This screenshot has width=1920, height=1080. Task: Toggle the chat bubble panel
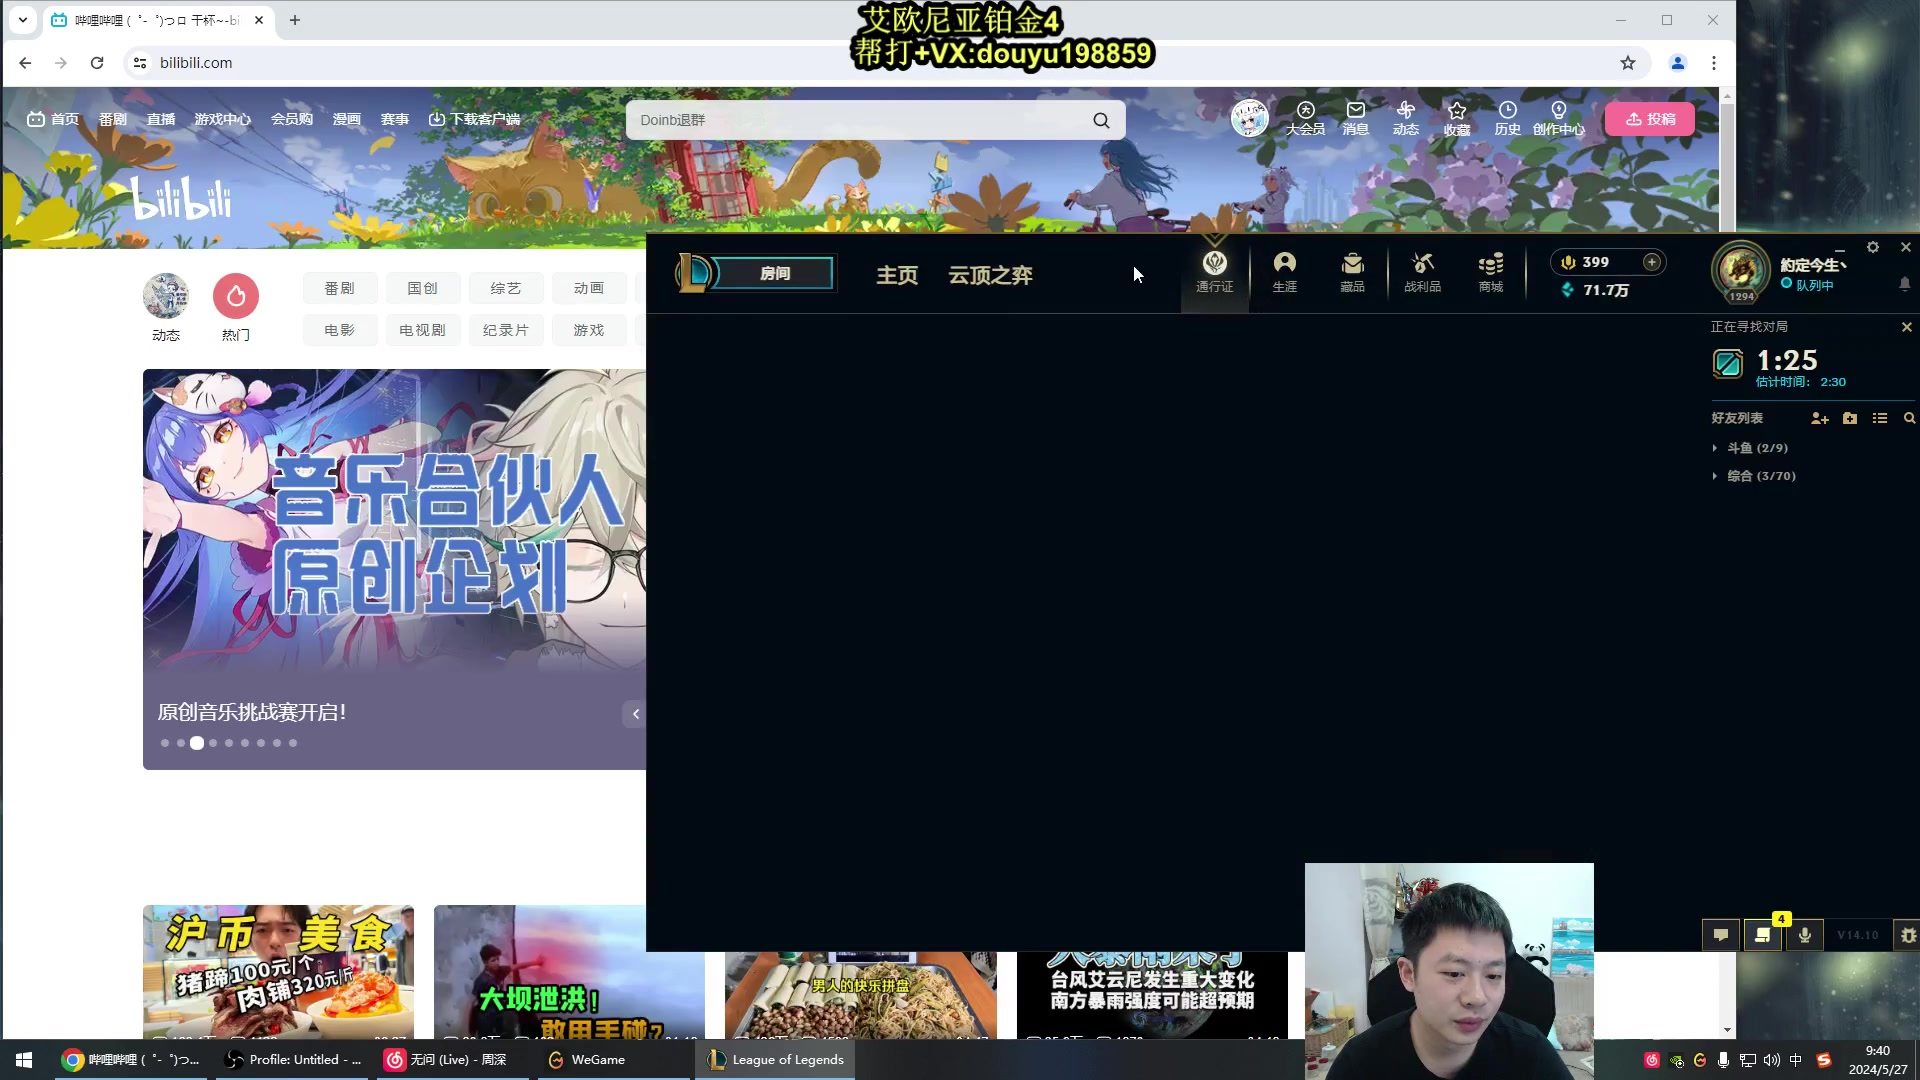coord(1720,934)
